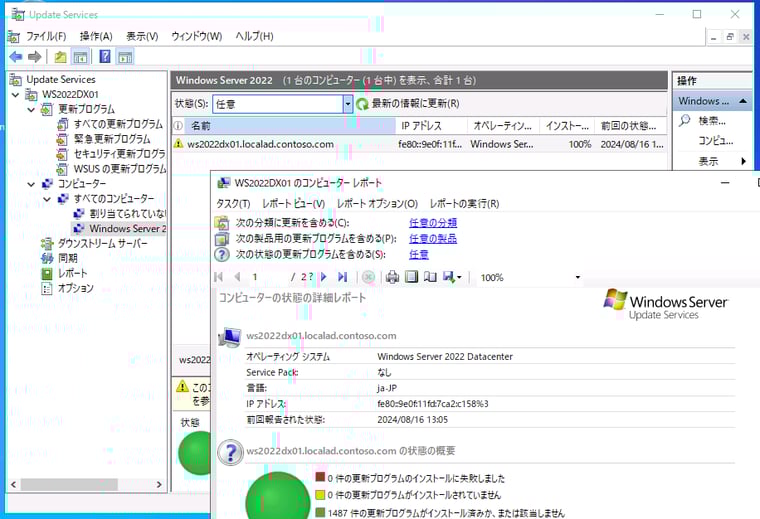Click the 任意の製品 link
The height and width of the screenshot is (519, 760).
[433, 238]
